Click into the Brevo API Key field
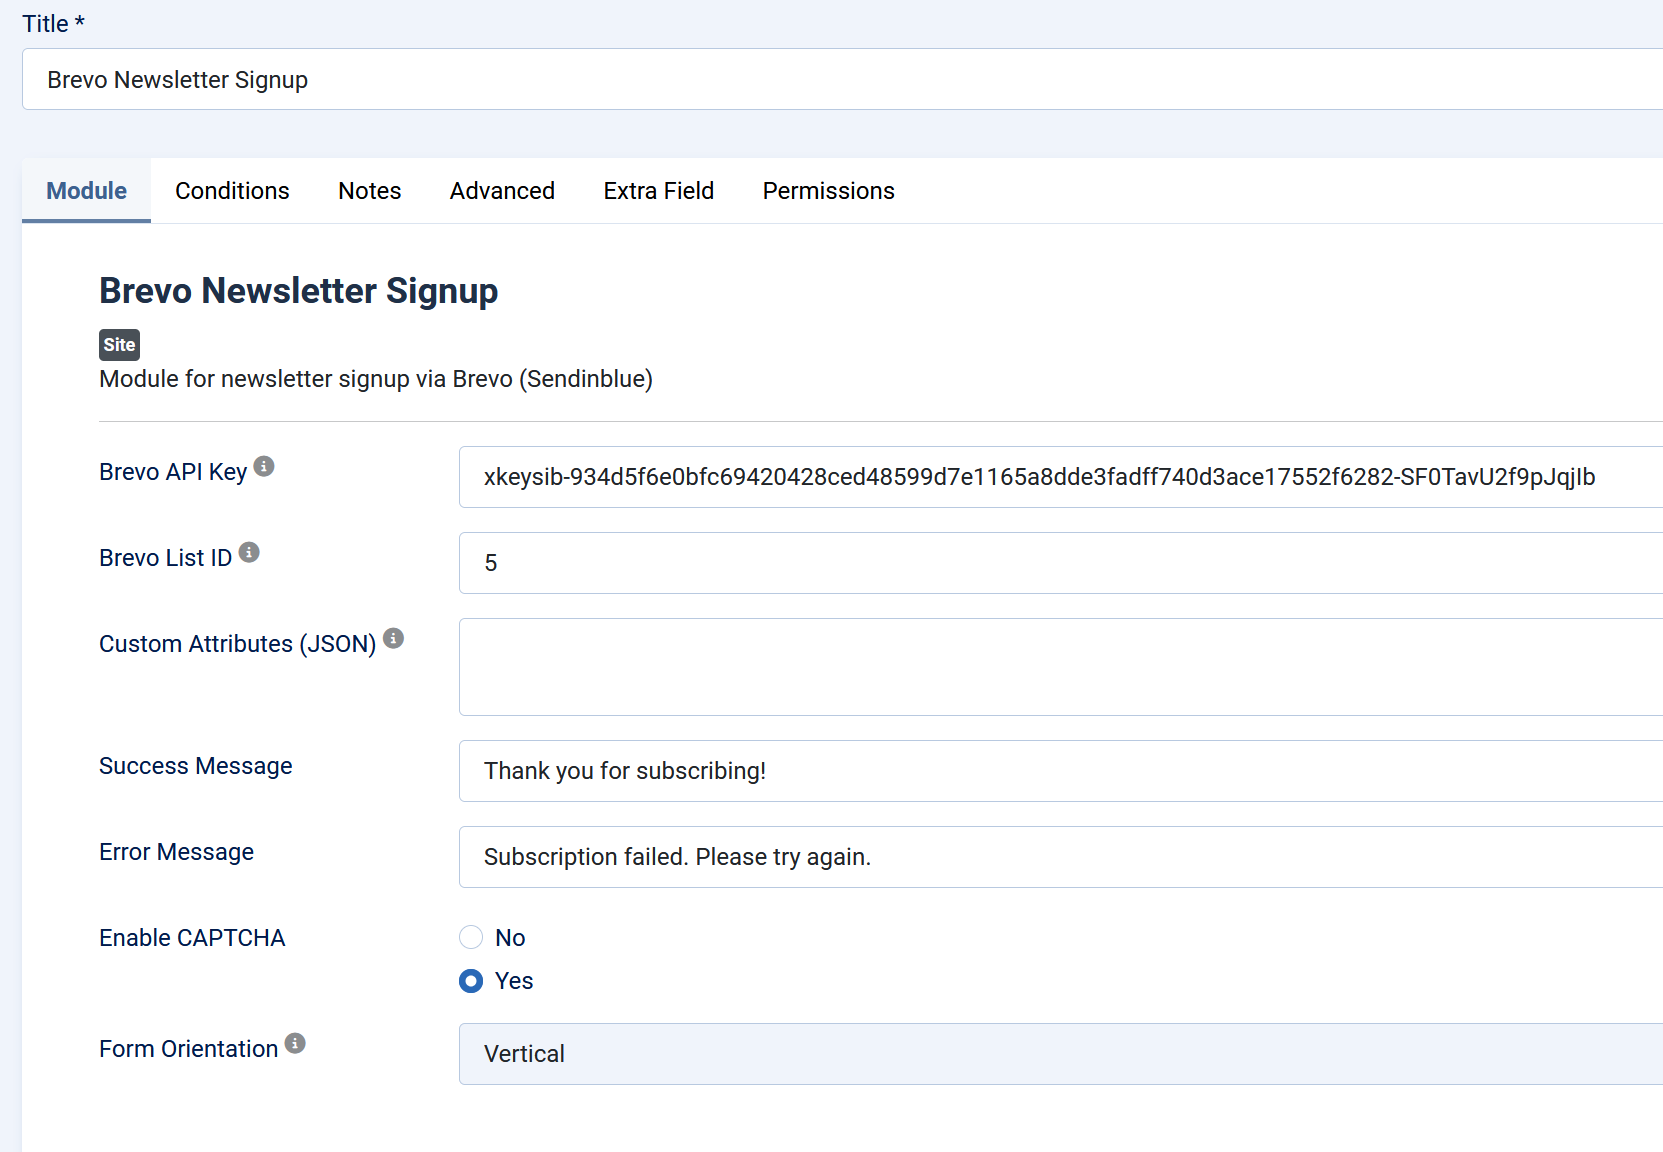Screen dimensions: 1663x1152 pos(1060,477)
